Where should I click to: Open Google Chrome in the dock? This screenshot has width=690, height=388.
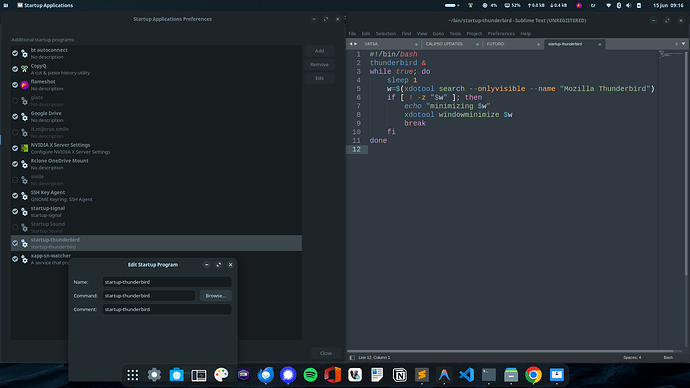coord(533,375)
